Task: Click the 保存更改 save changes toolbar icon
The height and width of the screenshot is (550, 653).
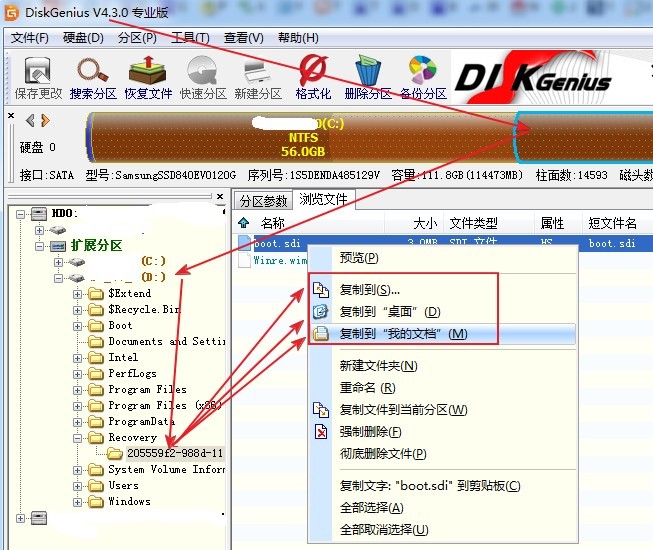Action: [38, 78]
